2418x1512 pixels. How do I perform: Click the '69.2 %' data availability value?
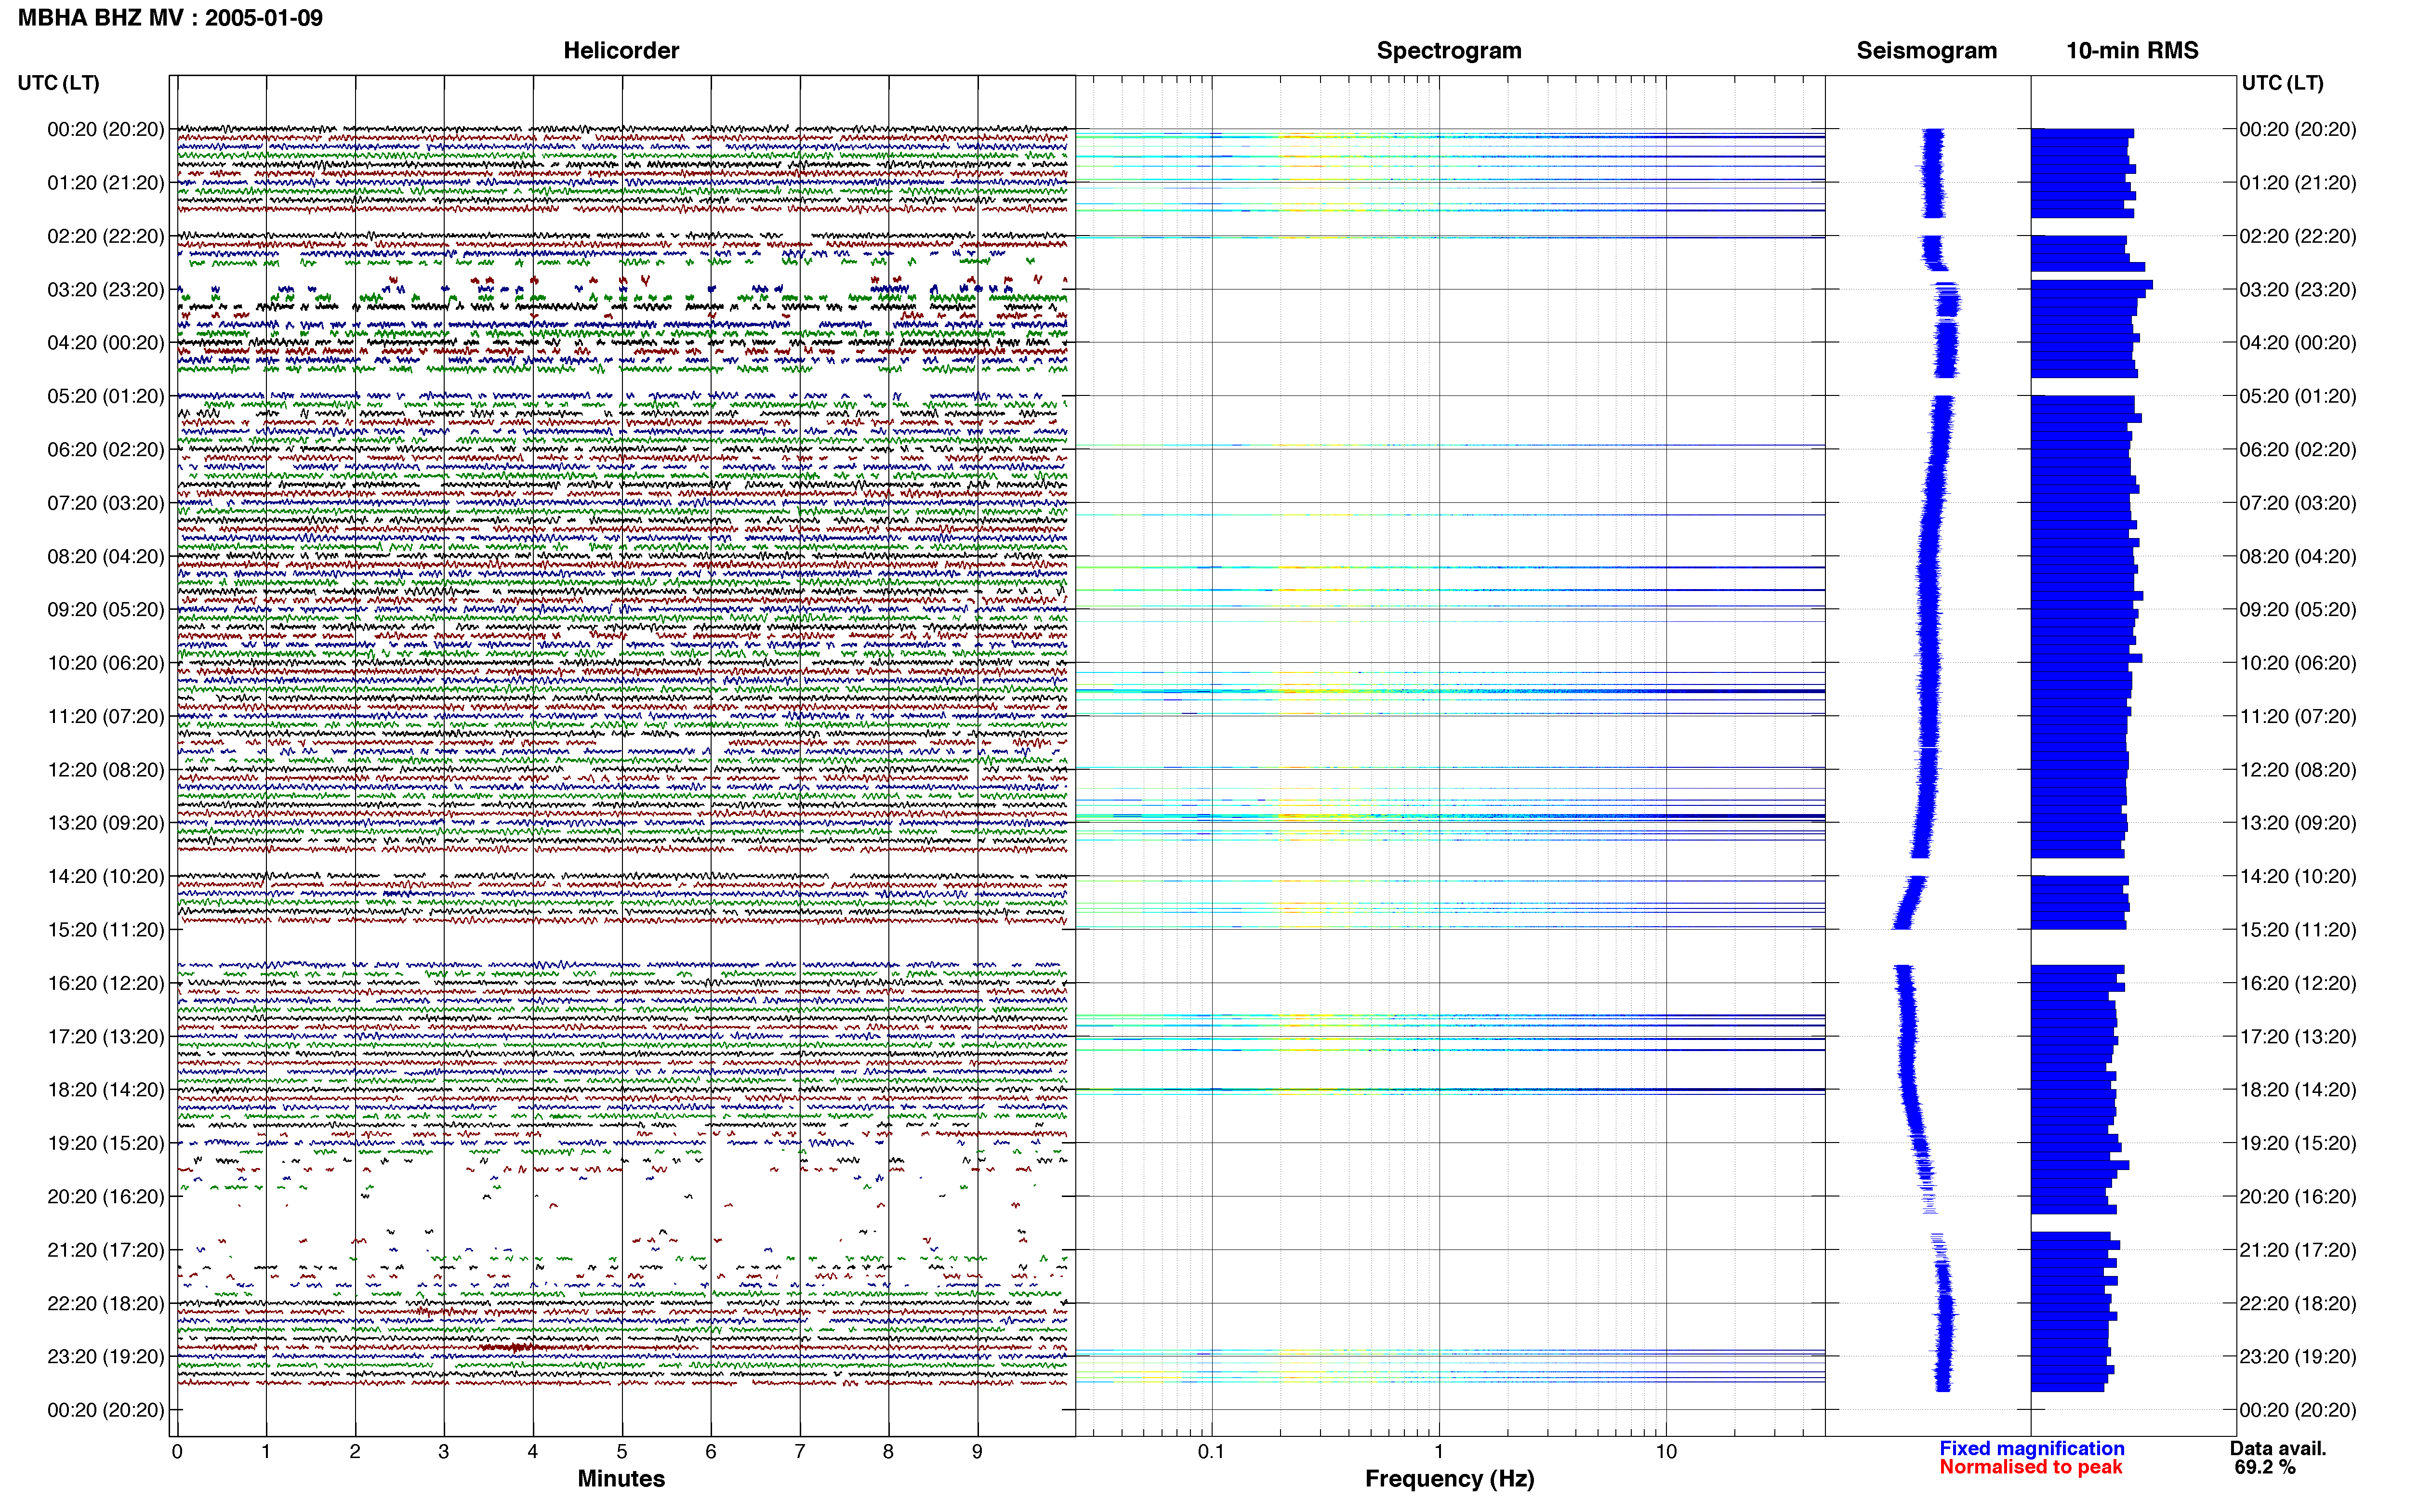[x=2265, y=1467]
